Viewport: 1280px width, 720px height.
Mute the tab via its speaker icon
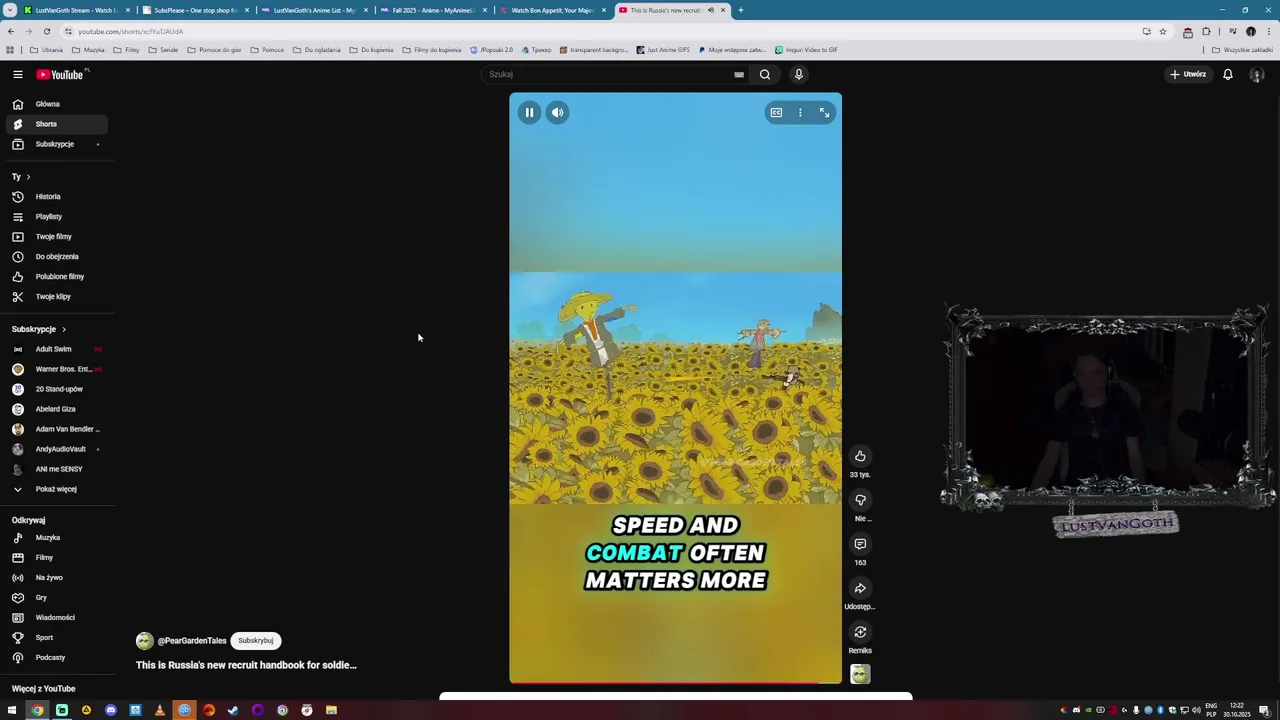click(711, 10)
